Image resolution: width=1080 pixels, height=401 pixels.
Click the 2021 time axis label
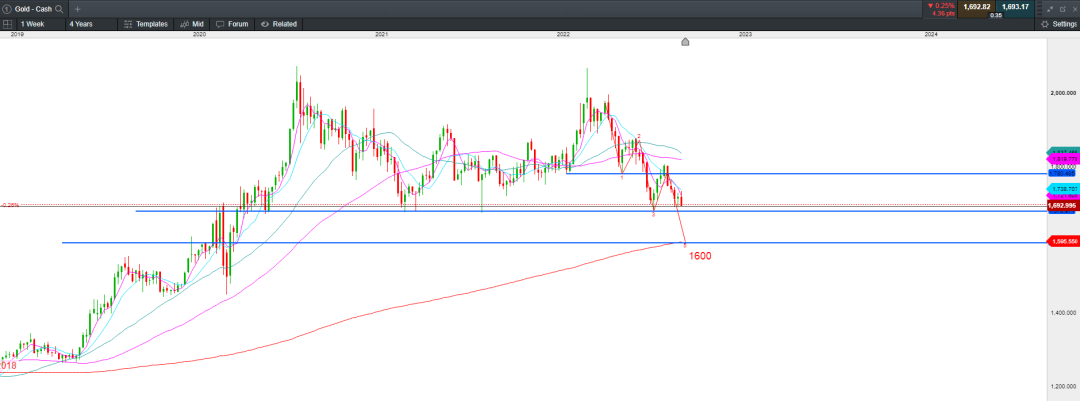pos(381,34)
